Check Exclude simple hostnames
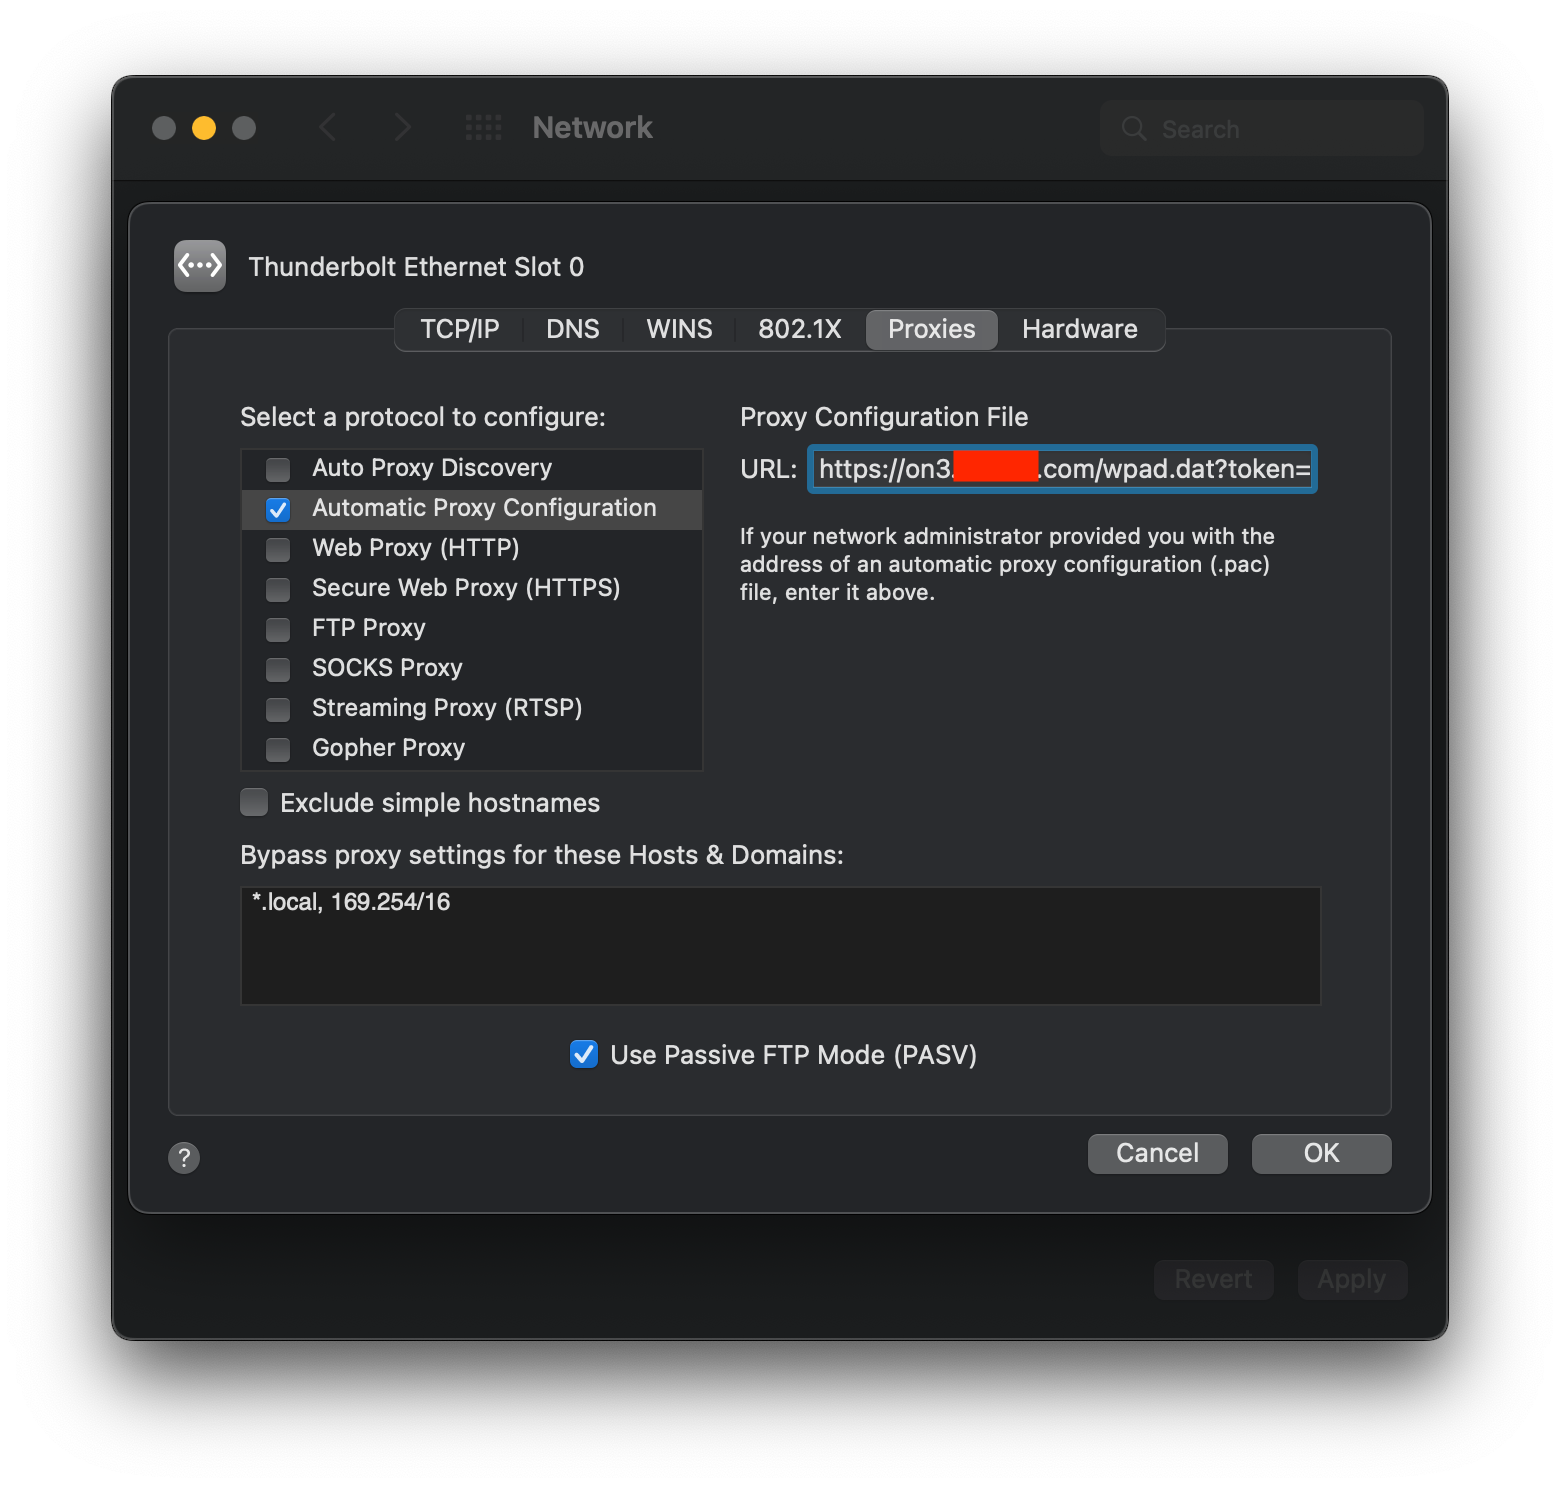Viewport: 1560px width, 1488px height. tap(254, 802)
